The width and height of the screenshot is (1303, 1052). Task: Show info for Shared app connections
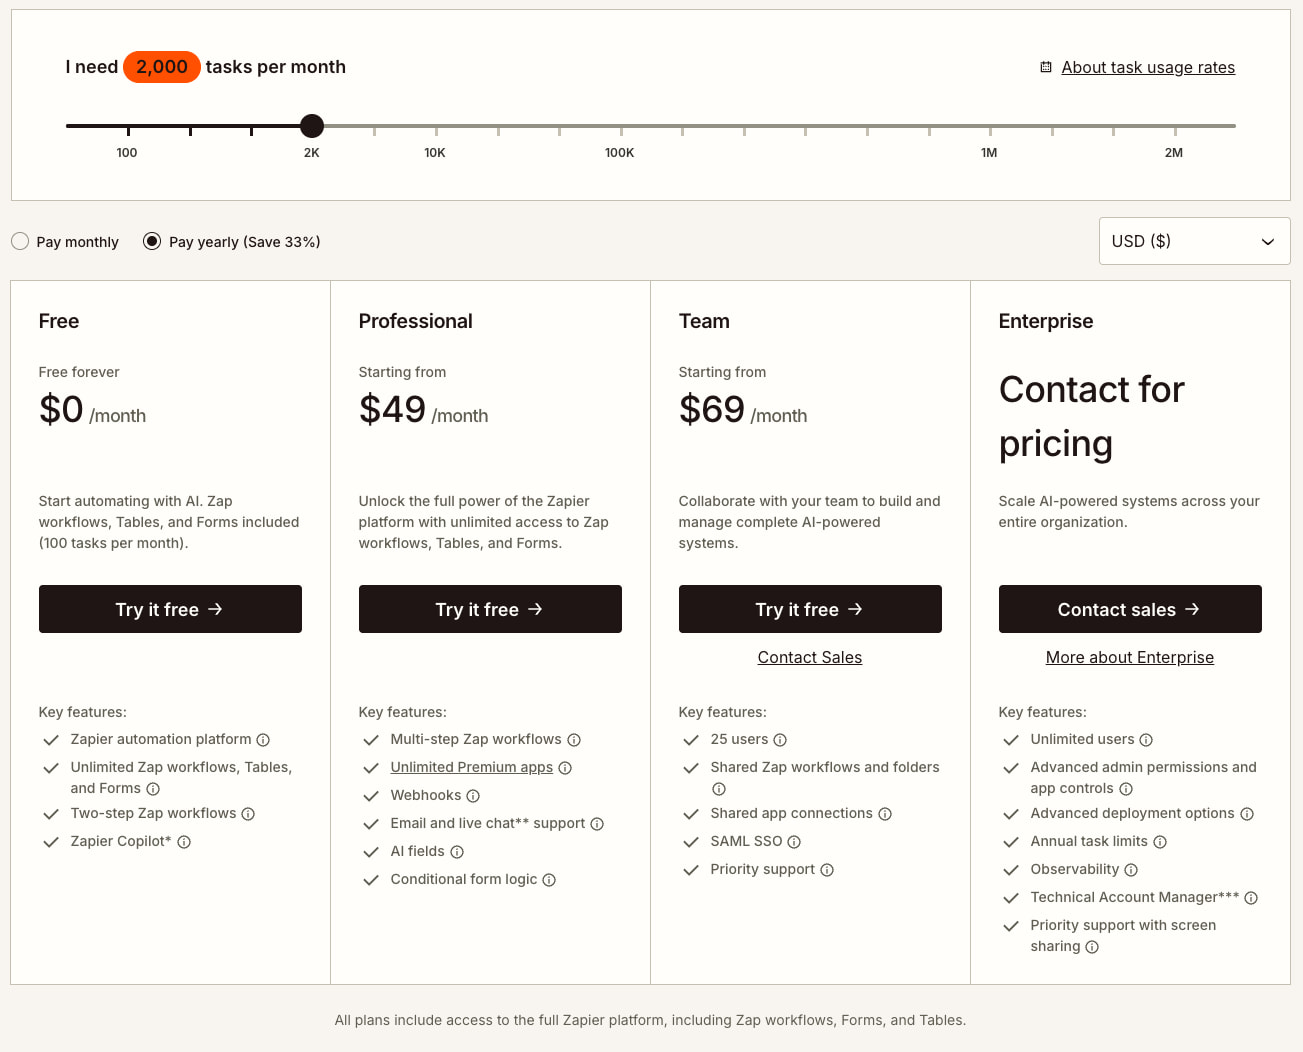click(885, 814)
